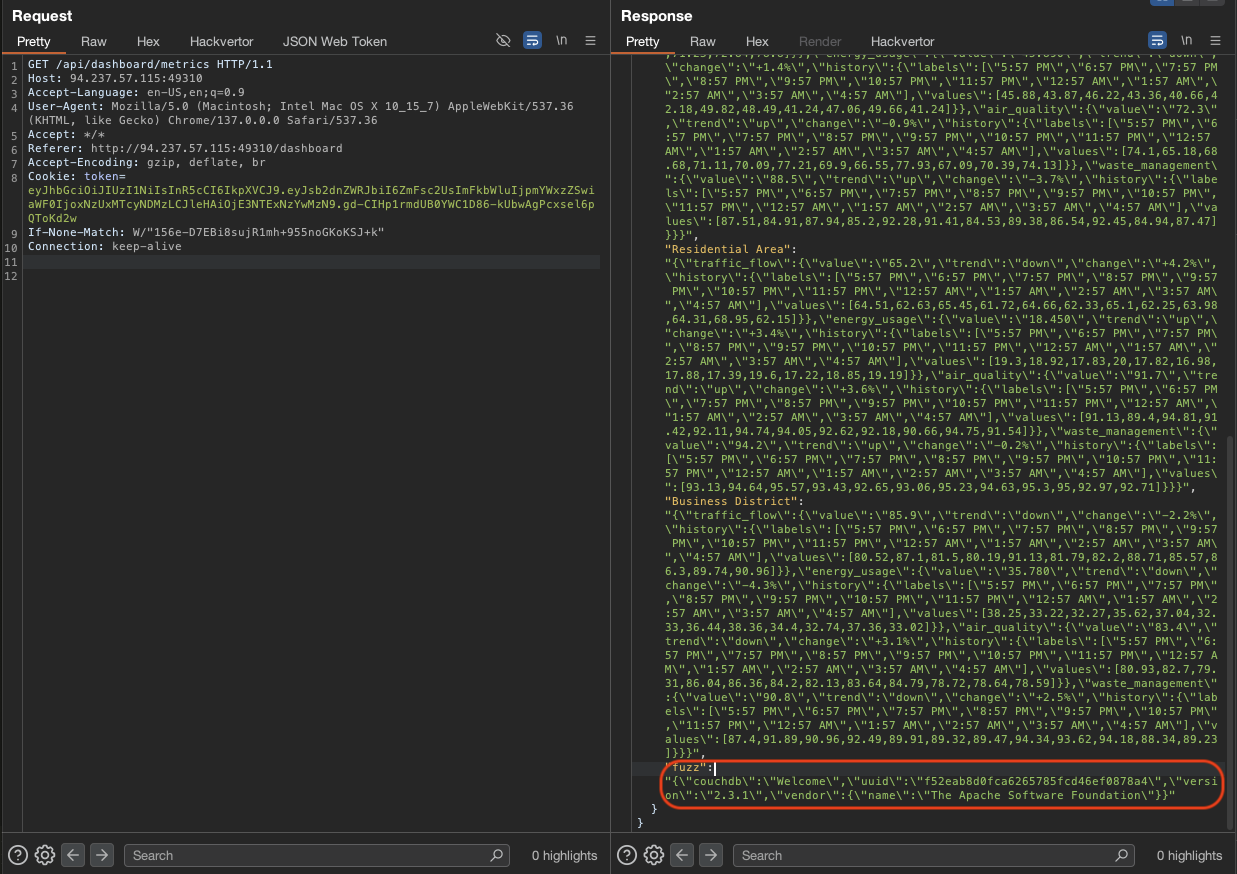Toggle the \n newline display in Response panel

[x=1186, y=41]
